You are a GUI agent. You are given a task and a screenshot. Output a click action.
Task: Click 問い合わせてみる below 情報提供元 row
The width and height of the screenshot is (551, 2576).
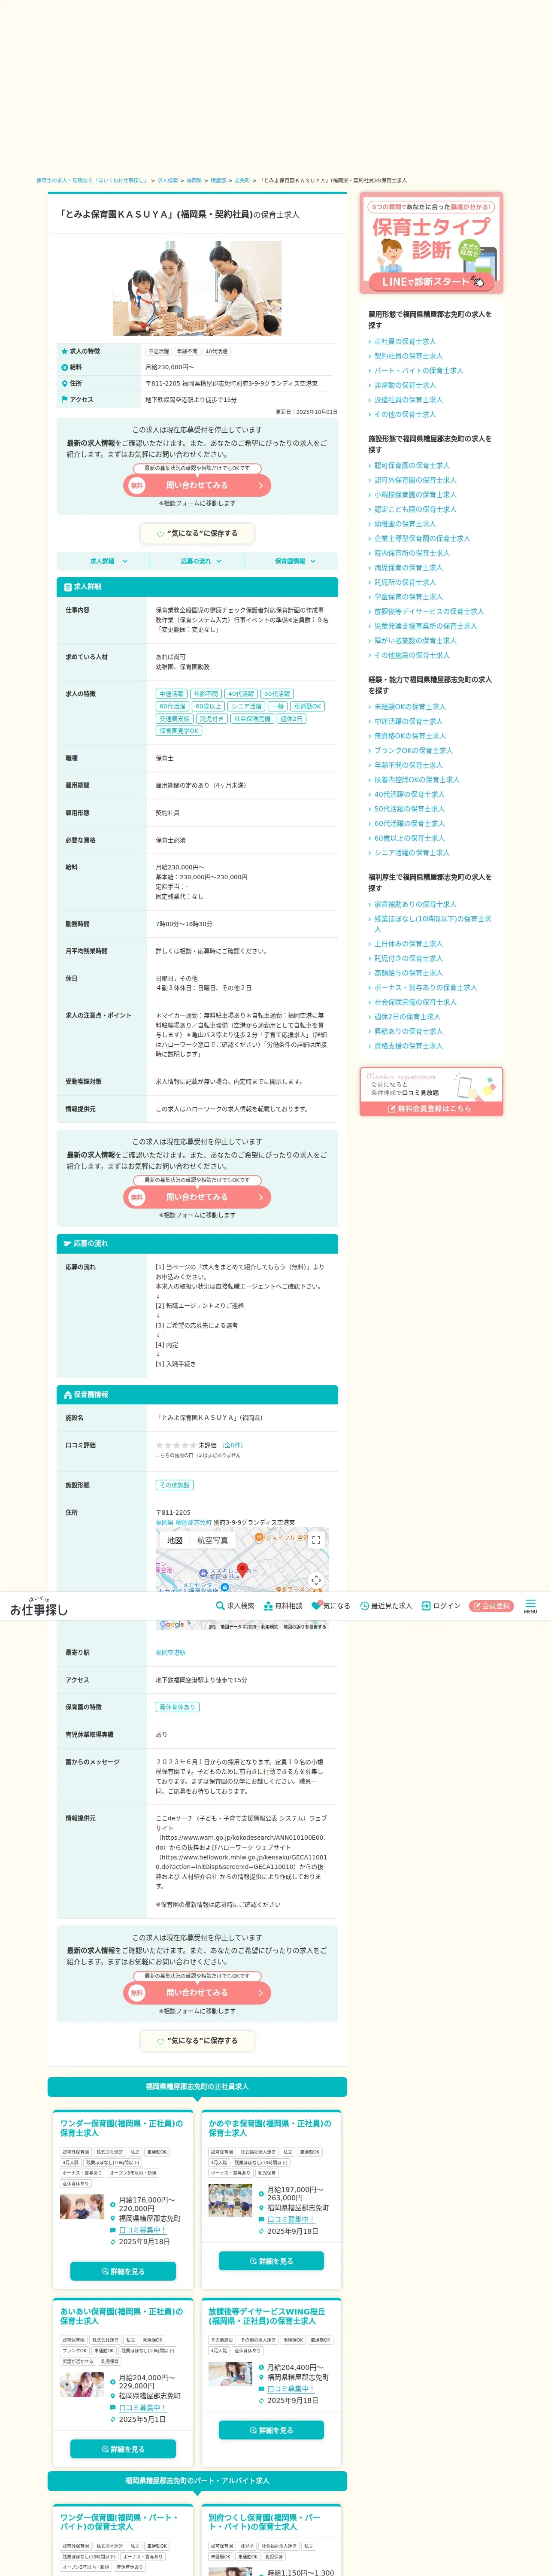click(197, 1197)
